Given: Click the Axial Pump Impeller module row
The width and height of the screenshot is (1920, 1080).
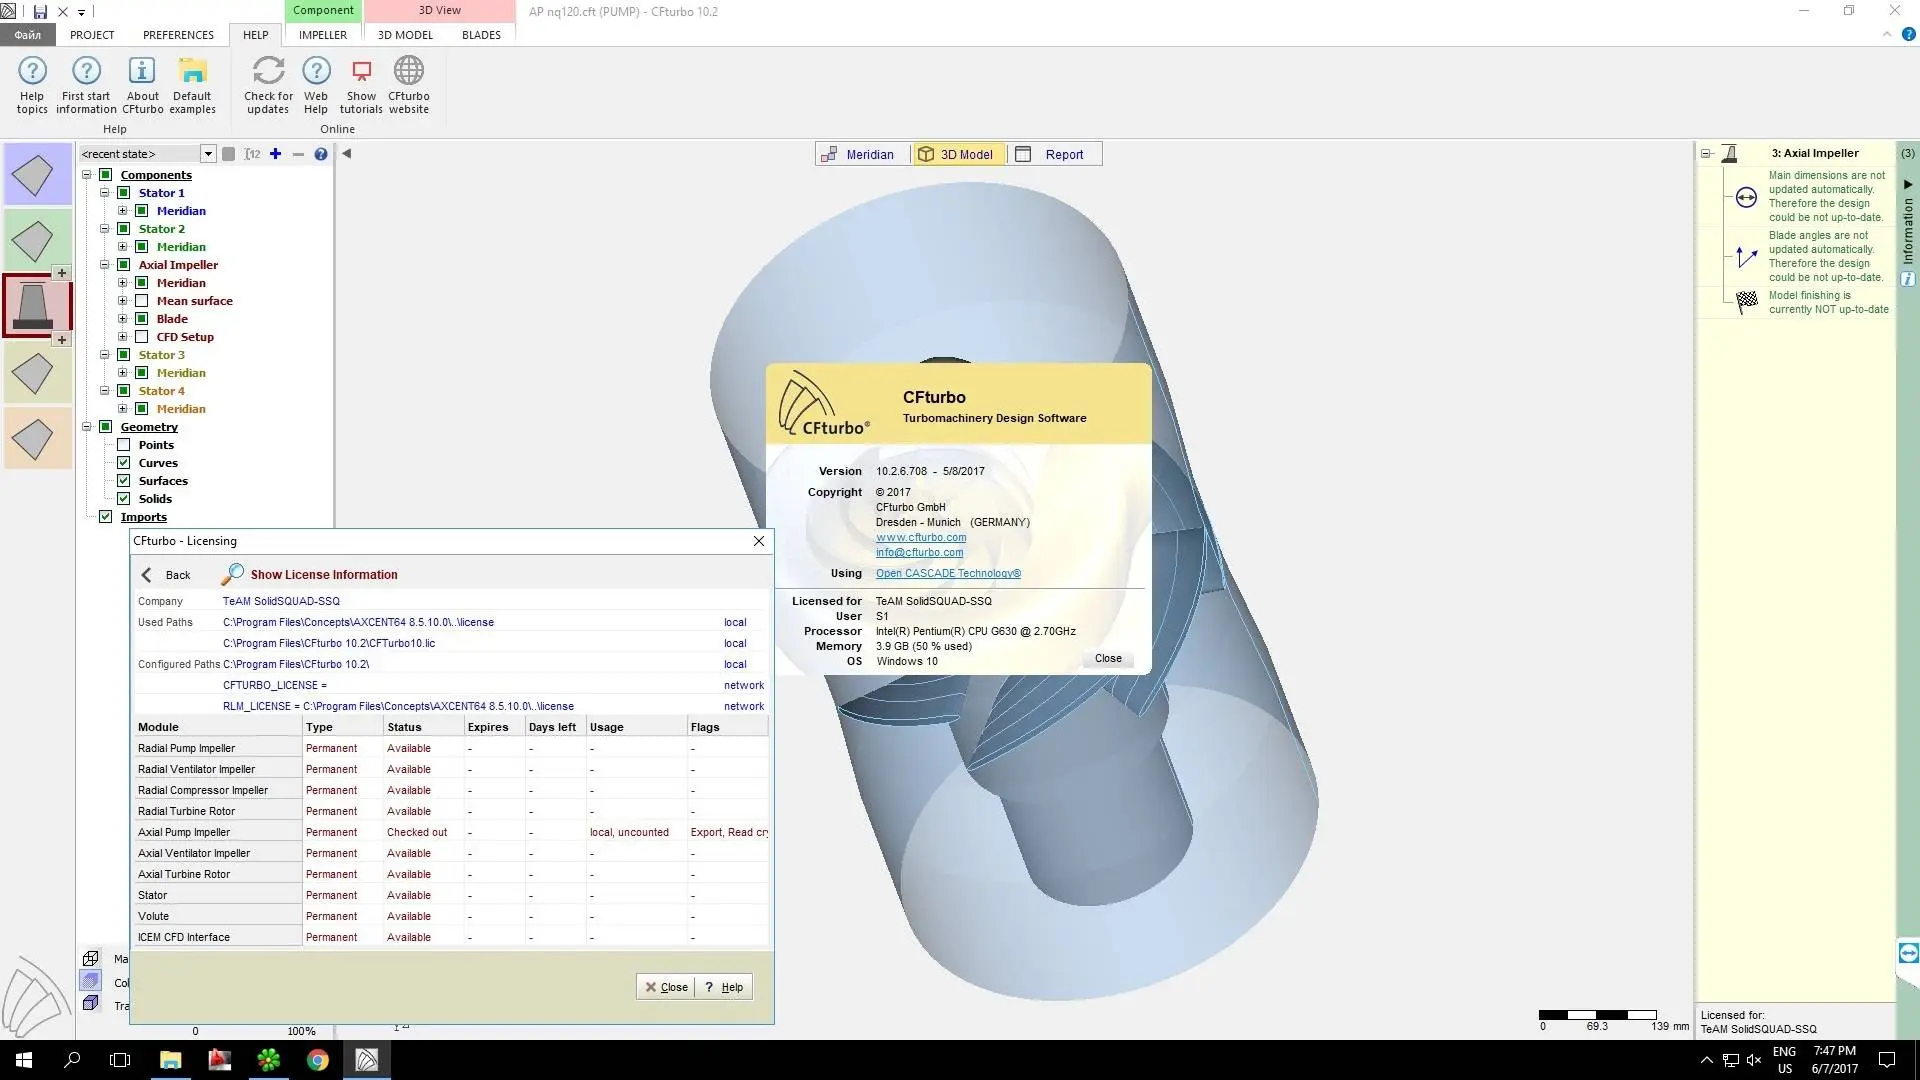Looking at the screenshot, I should pos(452,832).
